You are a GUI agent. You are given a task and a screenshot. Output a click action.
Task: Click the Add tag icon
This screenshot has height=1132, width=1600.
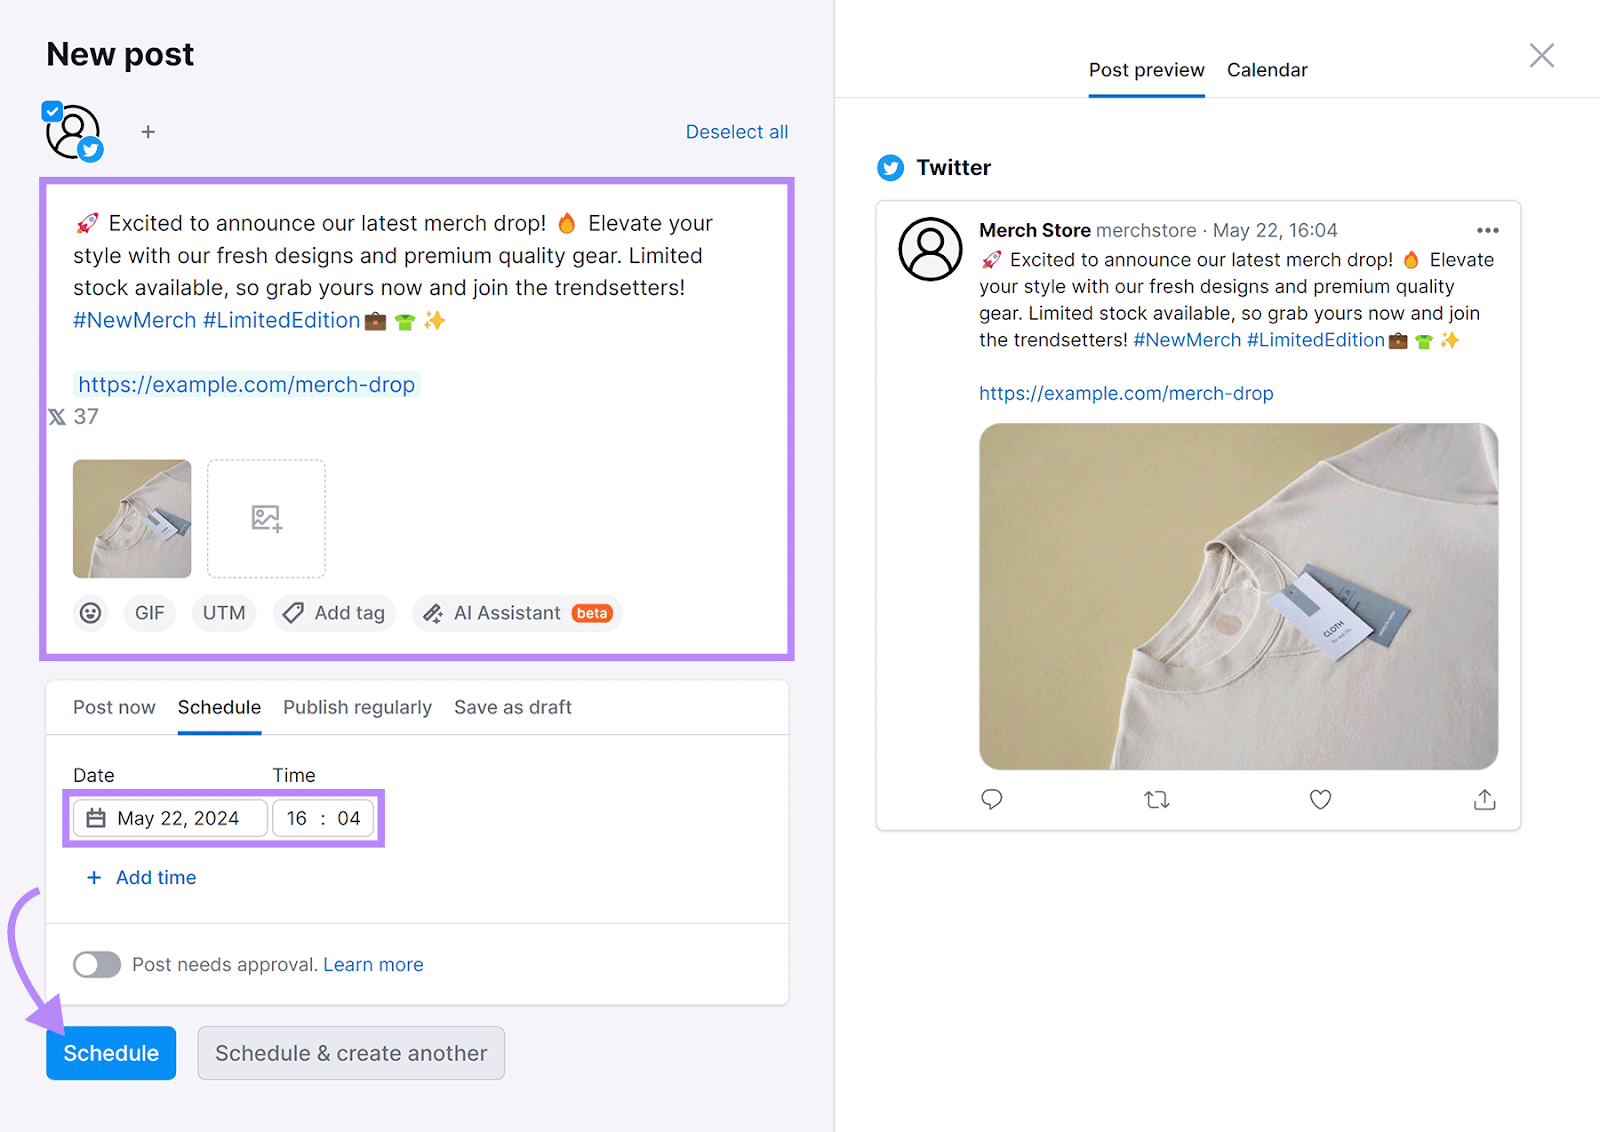292,613
